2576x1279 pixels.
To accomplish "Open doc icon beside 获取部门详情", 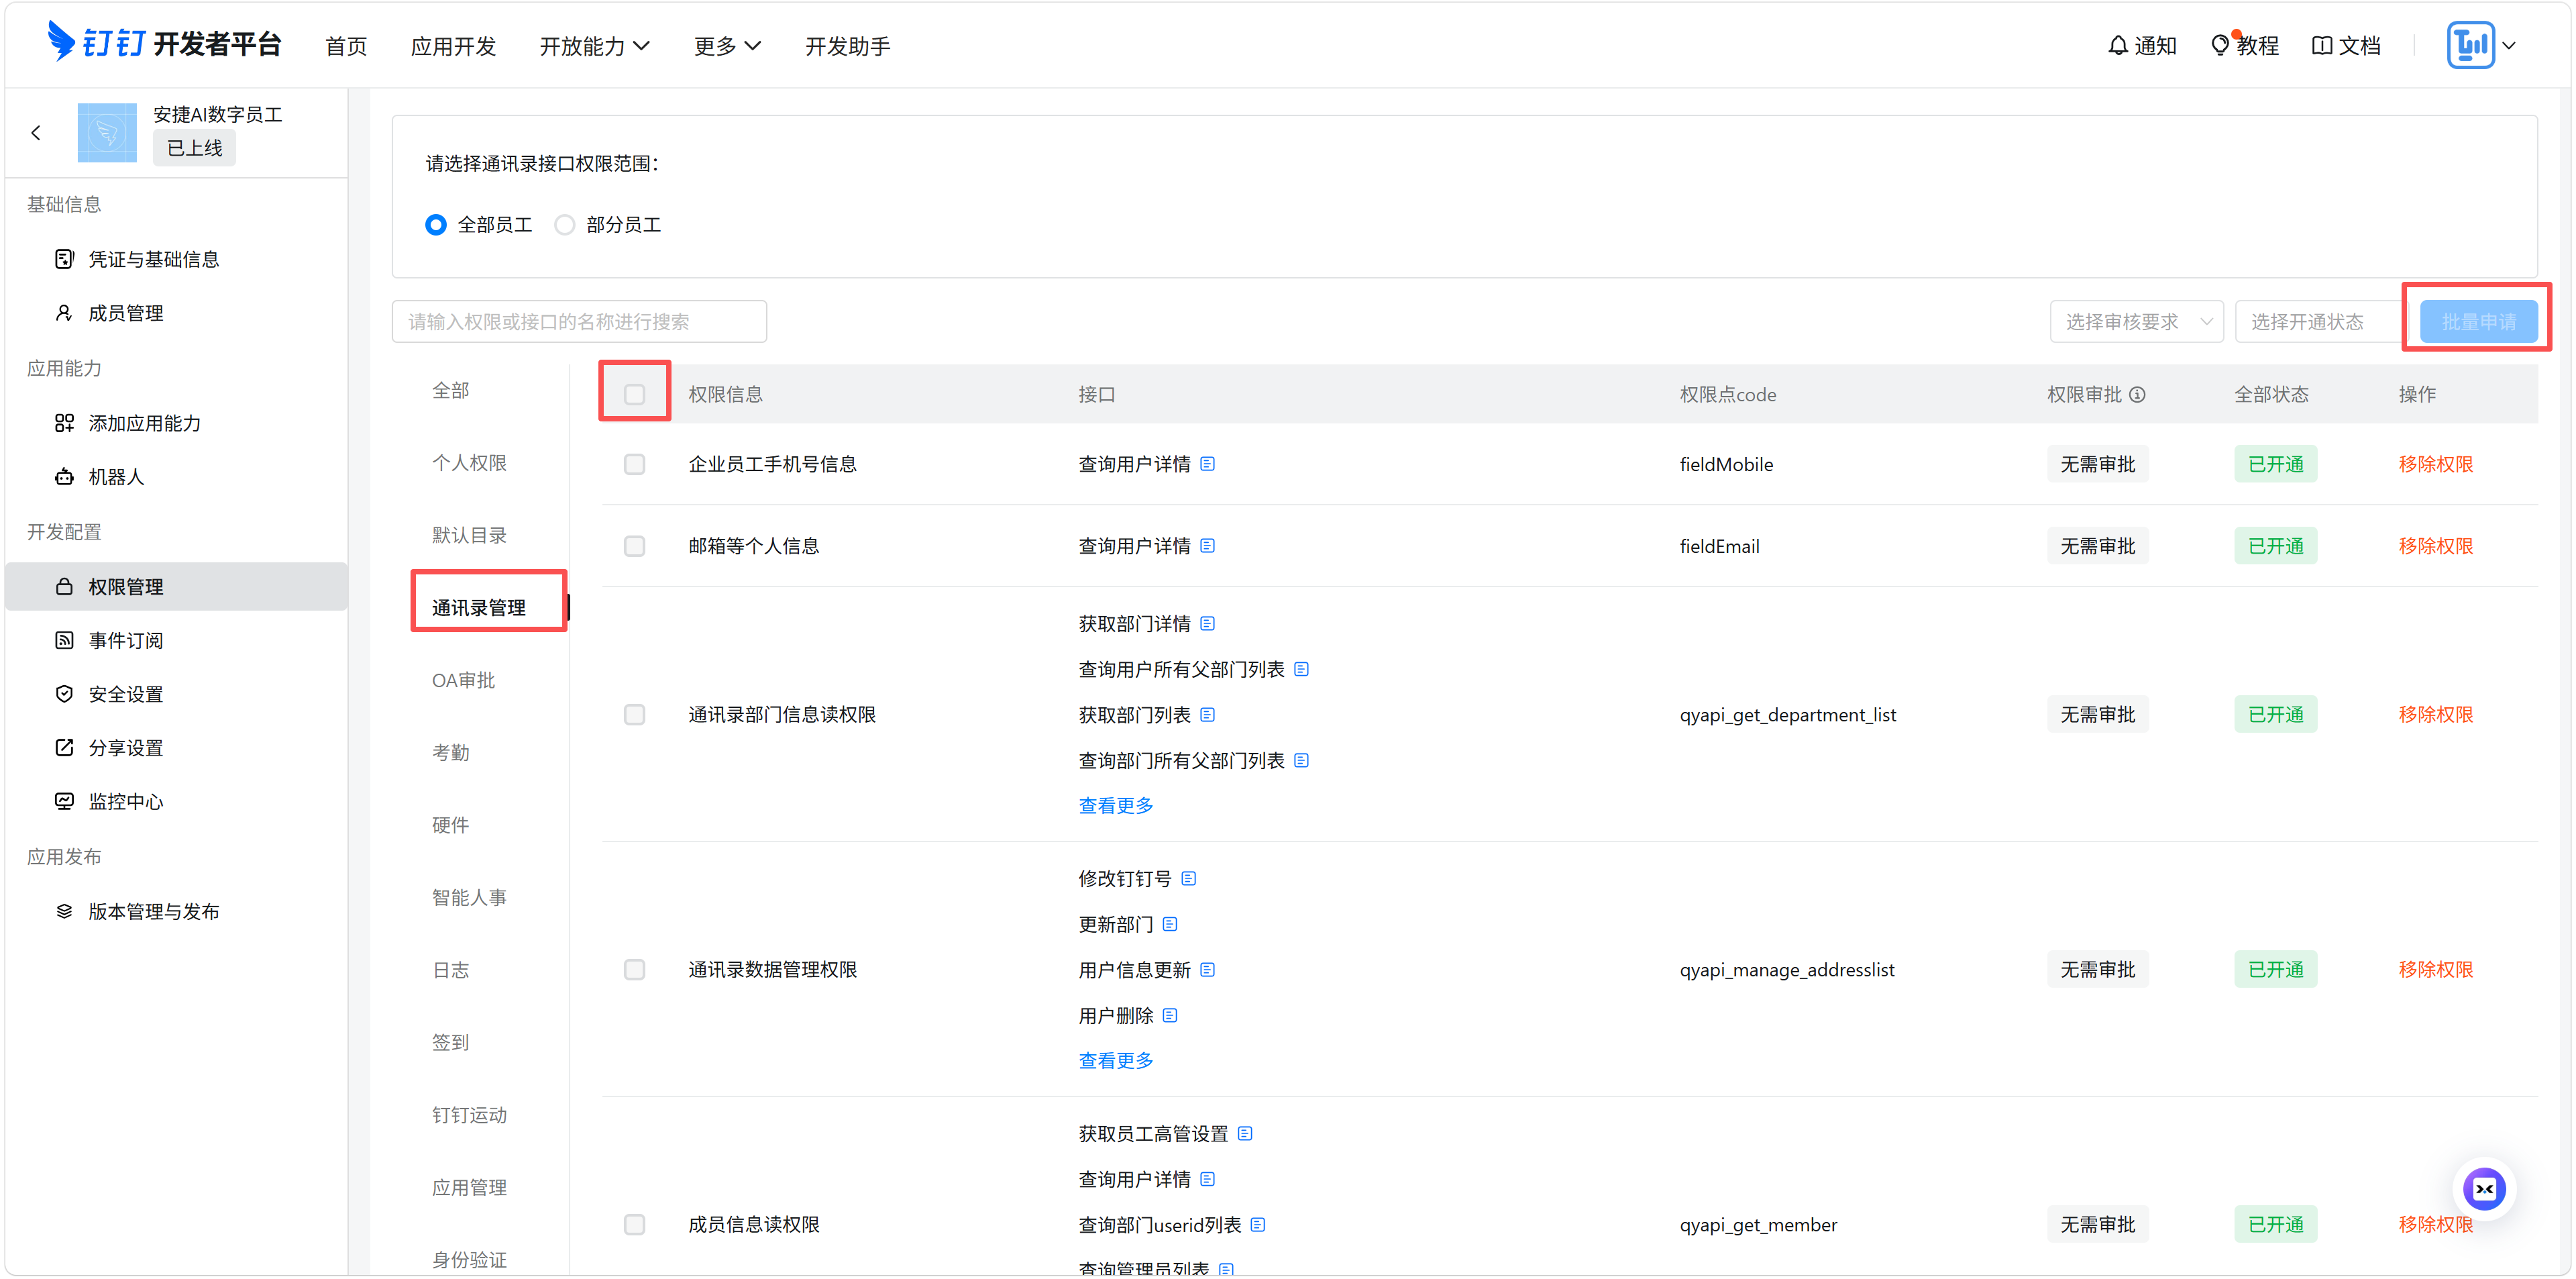I will tap(1208, 623).
